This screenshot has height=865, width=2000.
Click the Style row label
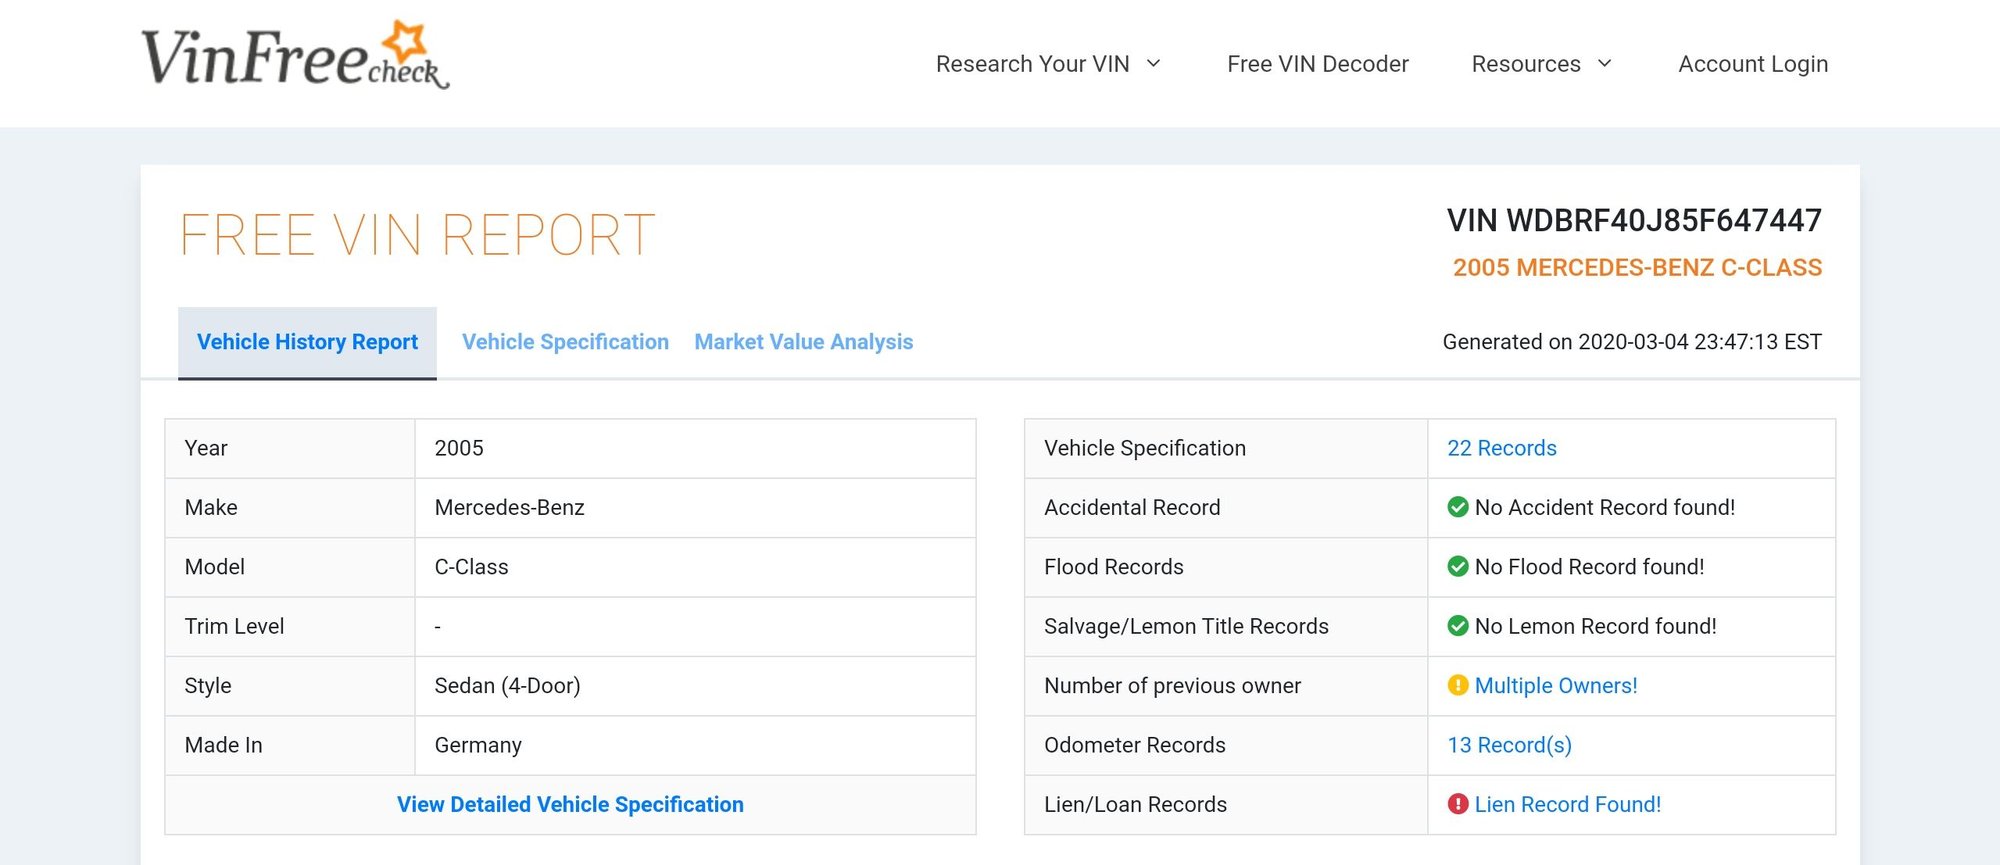[x=208, y=686]
